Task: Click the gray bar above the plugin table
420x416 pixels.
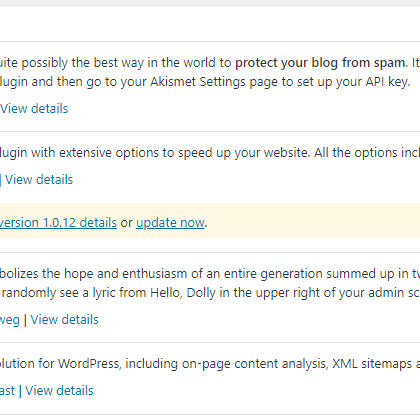Action: (210, 2)
